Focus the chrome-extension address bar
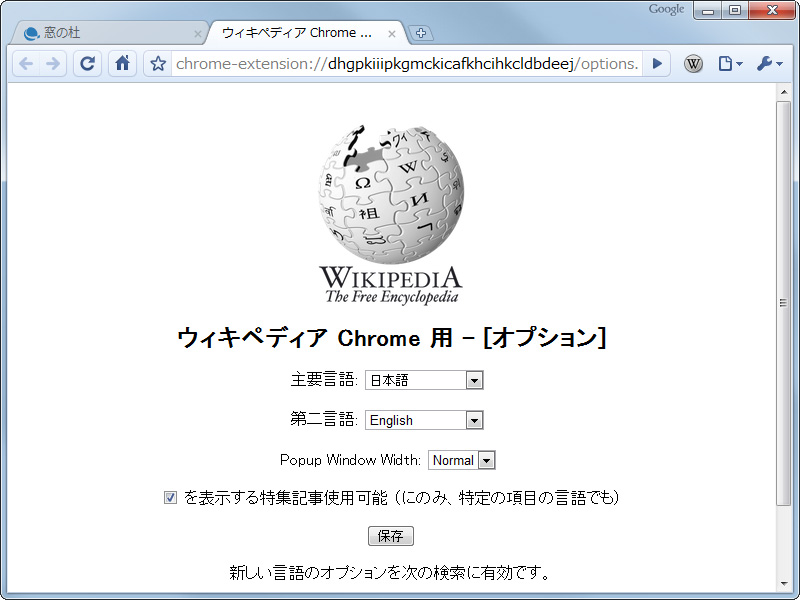The width and height of the screenshot is (800, 600). [407, 64]
